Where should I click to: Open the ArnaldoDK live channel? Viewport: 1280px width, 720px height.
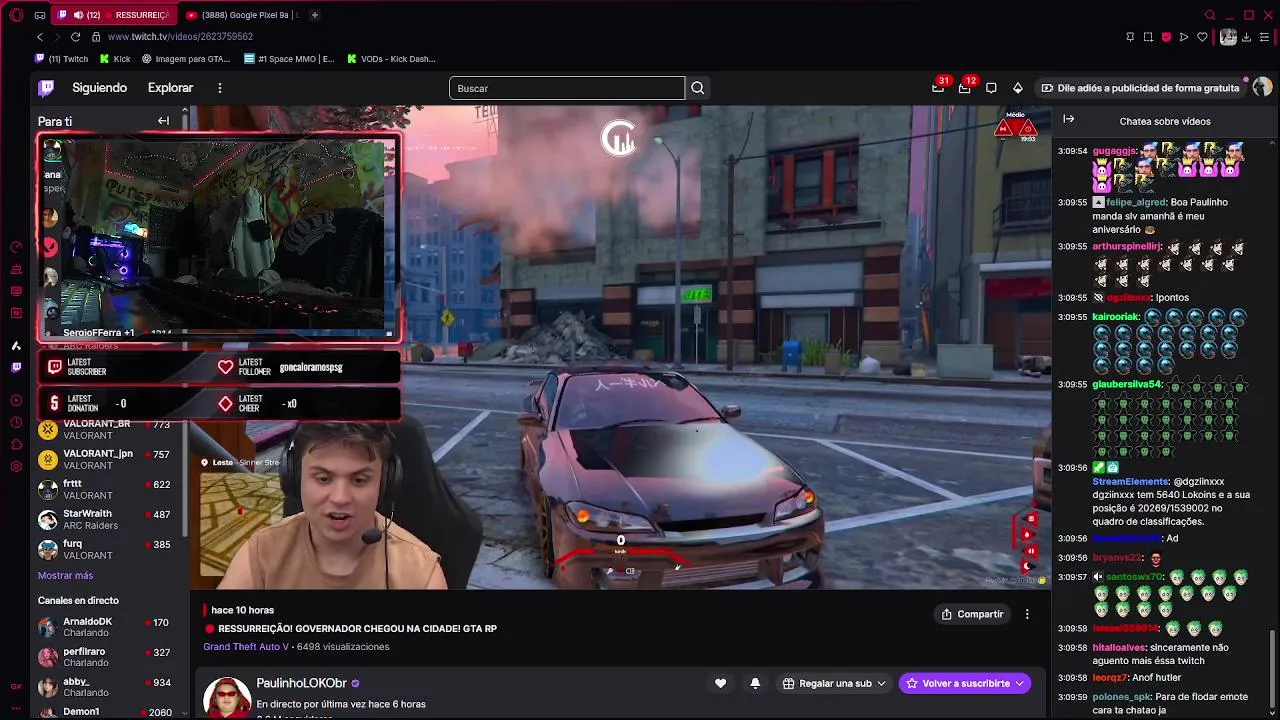110,627
